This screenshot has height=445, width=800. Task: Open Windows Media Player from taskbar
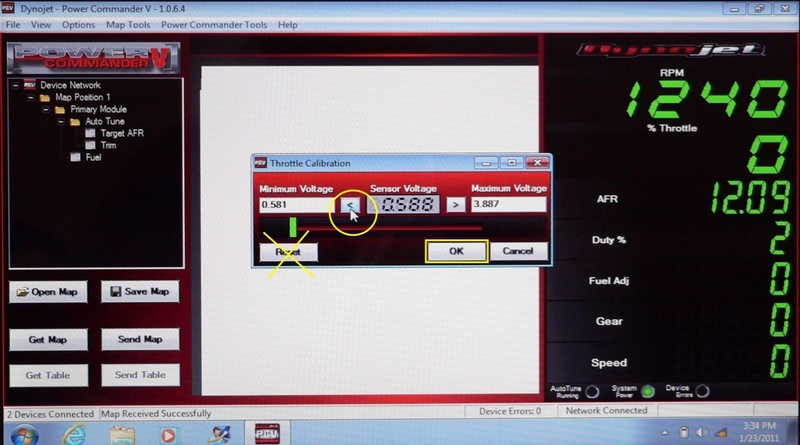(169, 433)
